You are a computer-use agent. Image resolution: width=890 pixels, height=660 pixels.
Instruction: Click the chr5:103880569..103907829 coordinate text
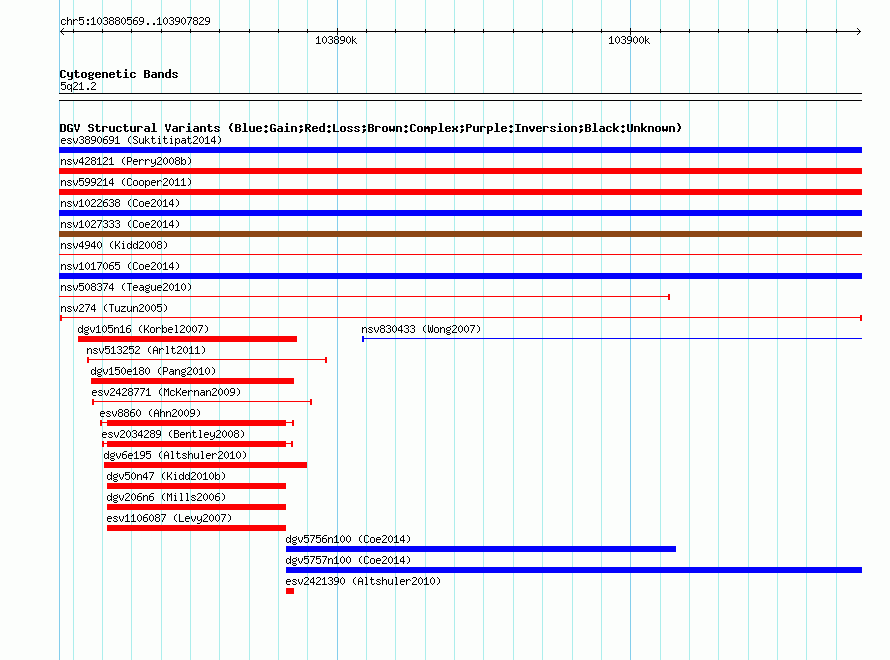tap(135, 21)
